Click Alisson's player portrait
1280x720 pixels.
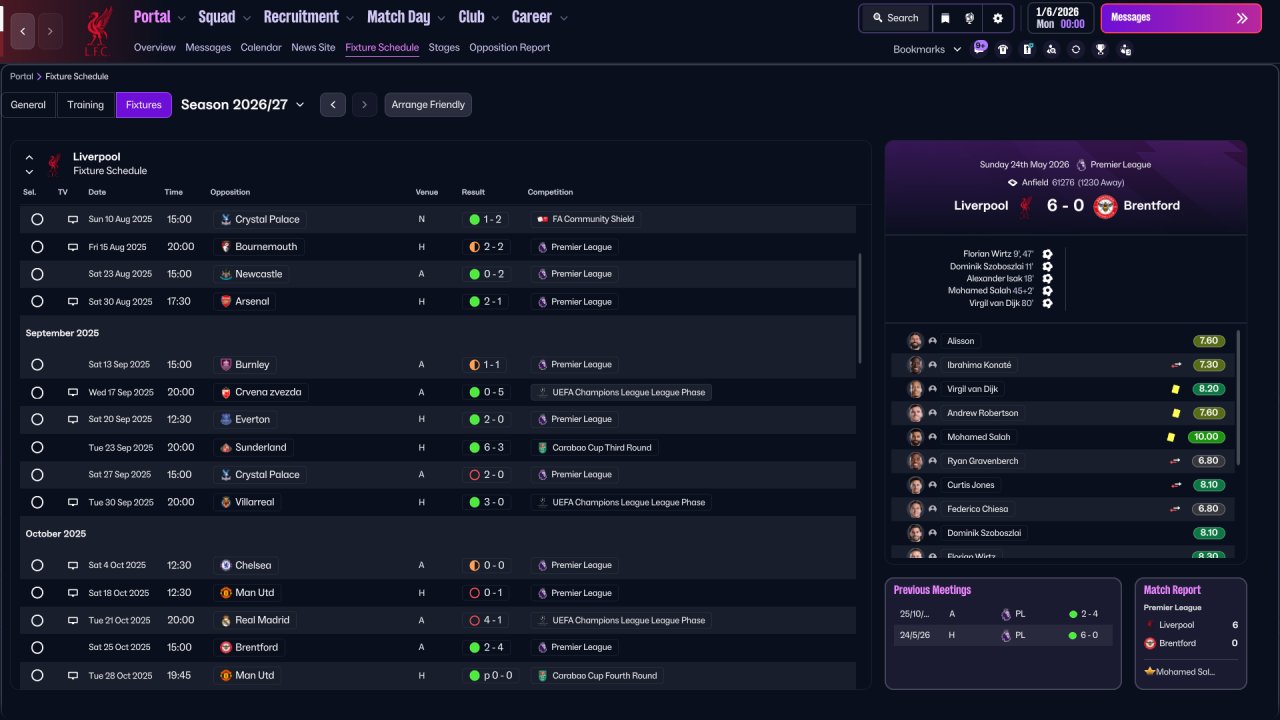coord(915,341)
